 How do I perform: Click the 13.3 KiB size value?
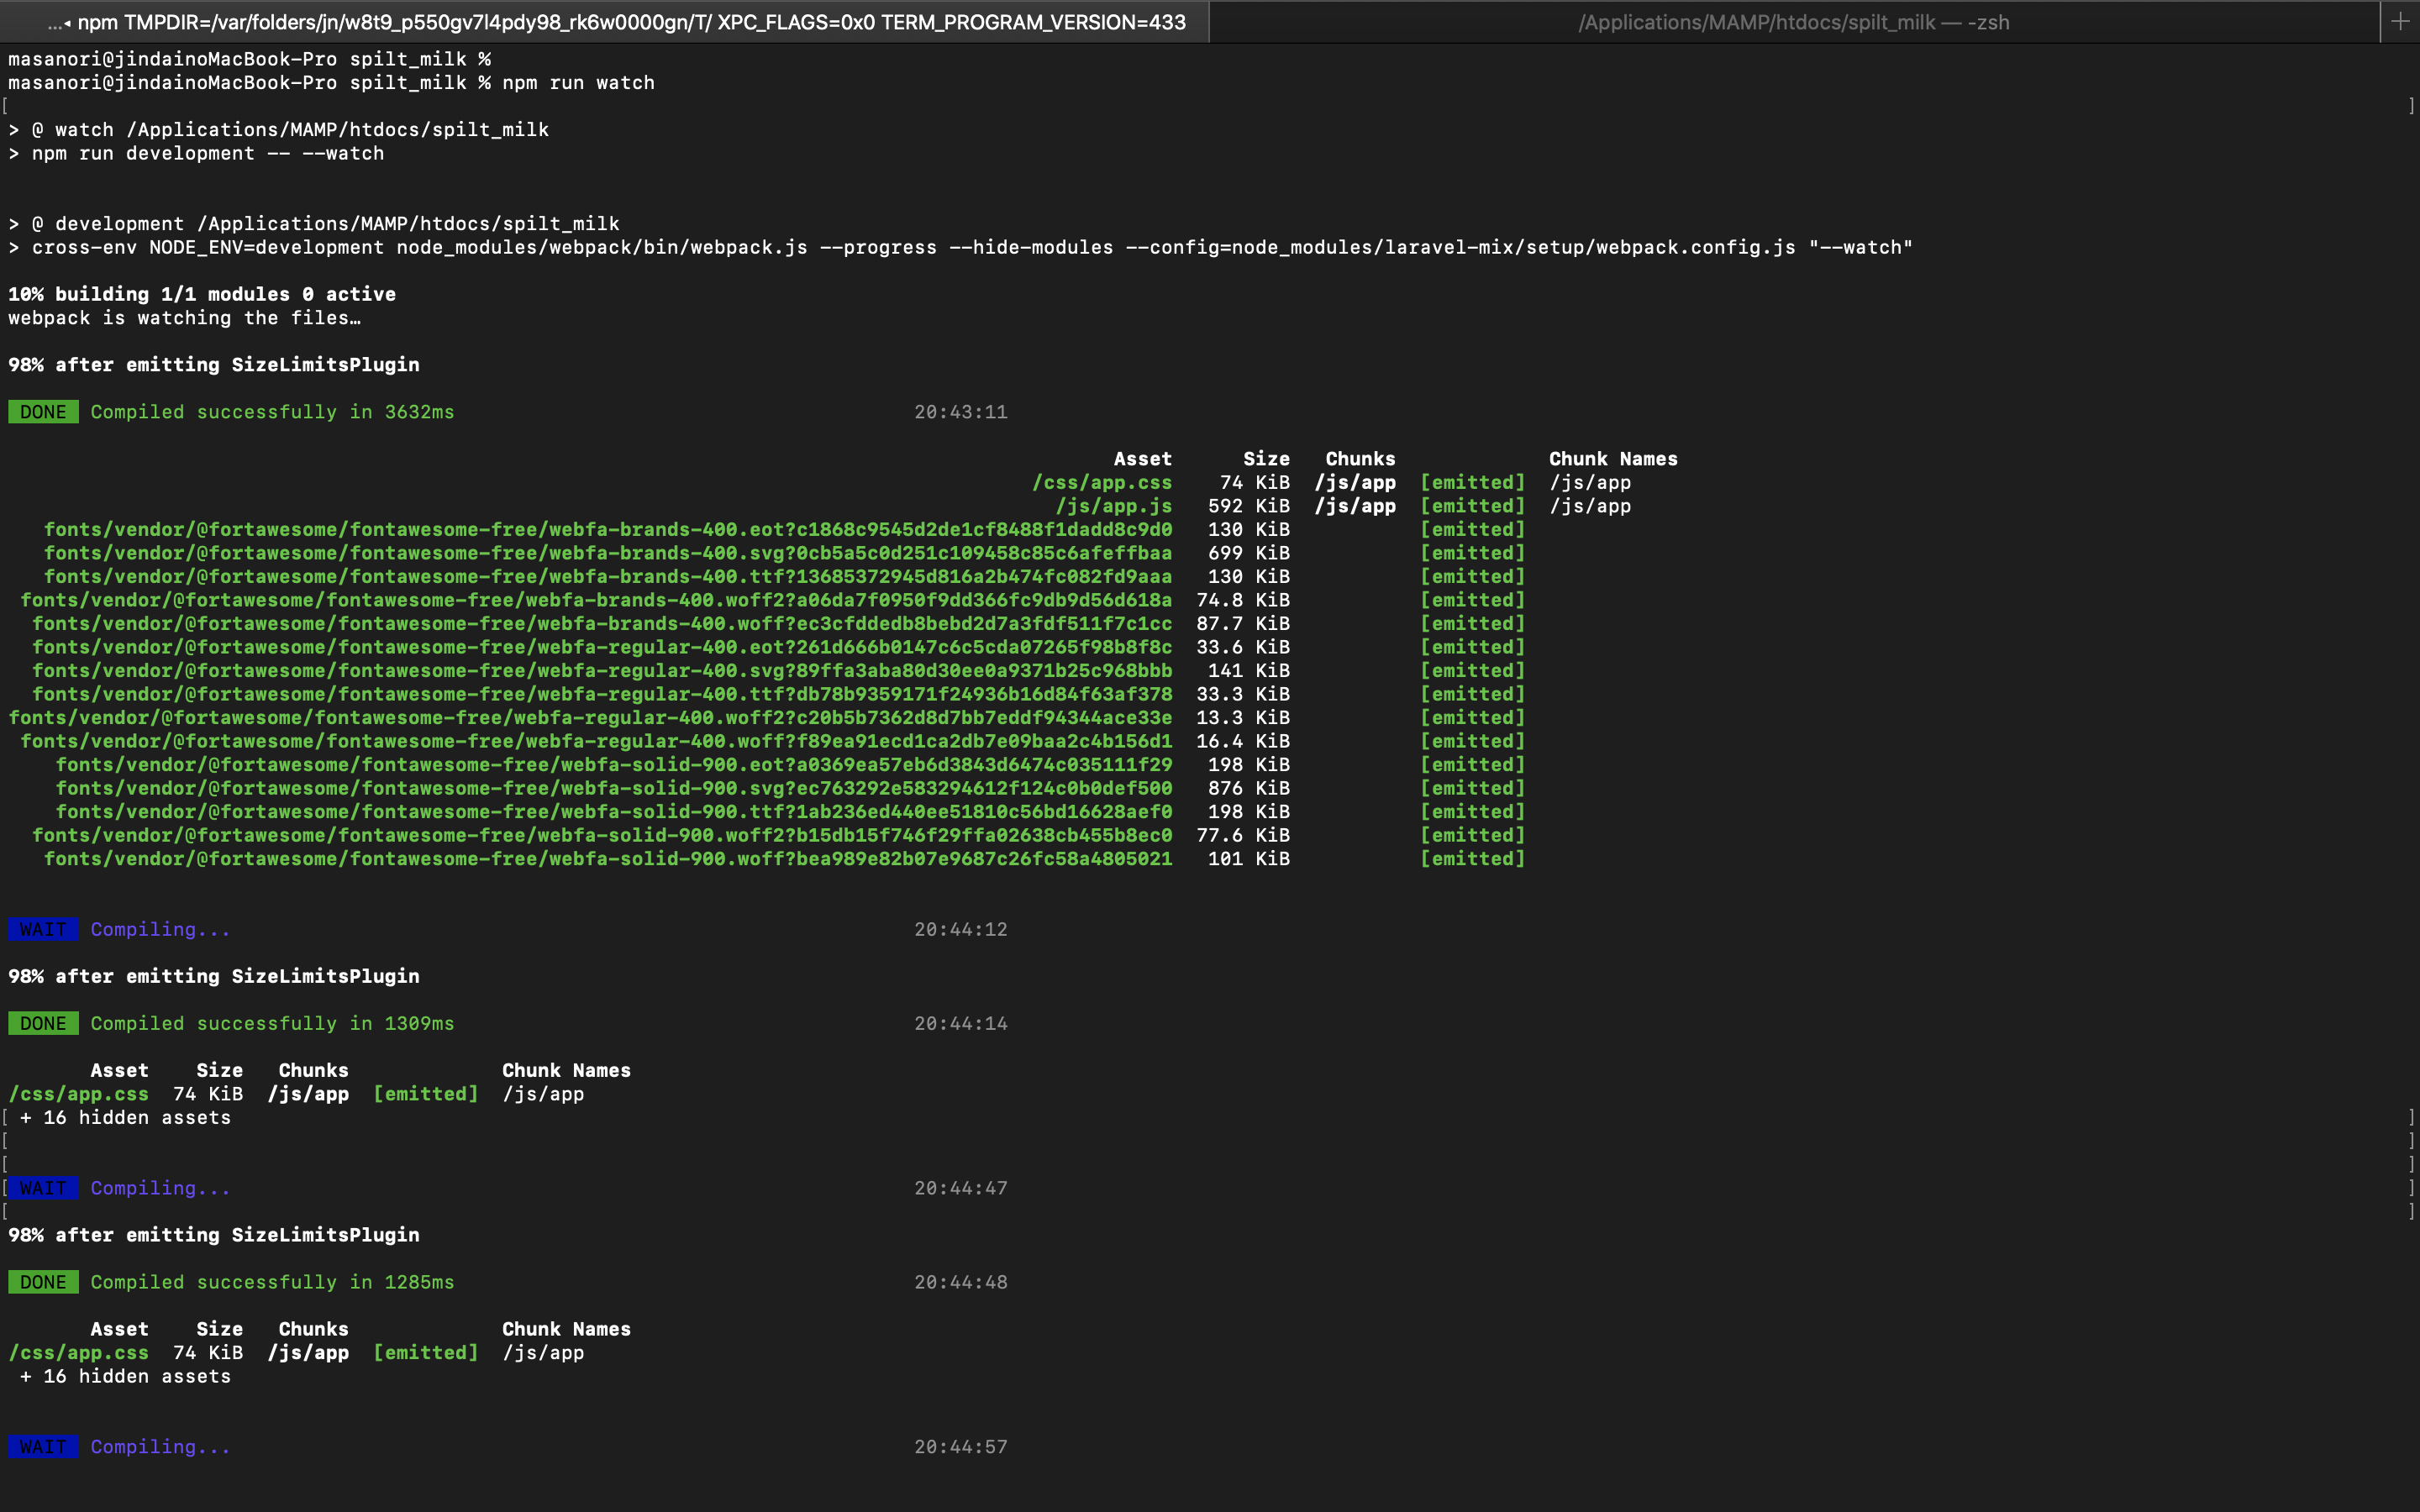1243,718
